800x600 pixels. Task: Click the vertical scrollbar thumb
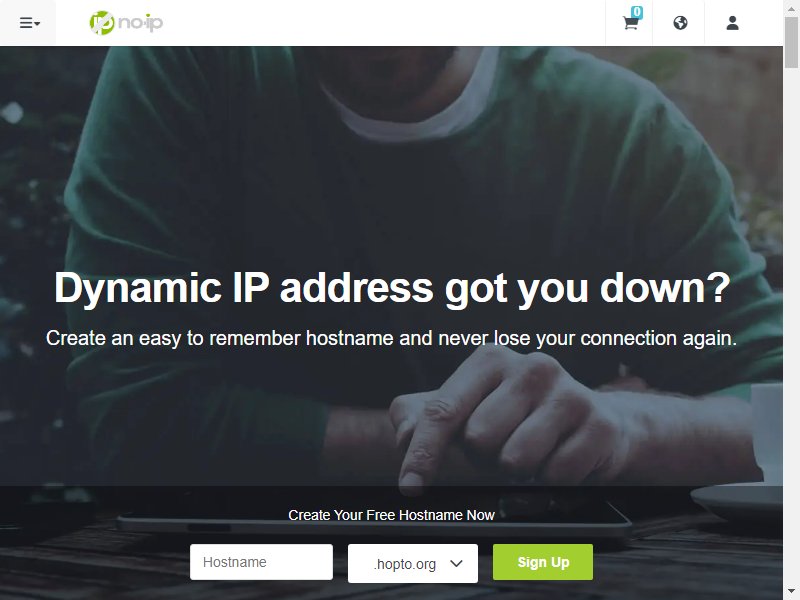point(791,42)
